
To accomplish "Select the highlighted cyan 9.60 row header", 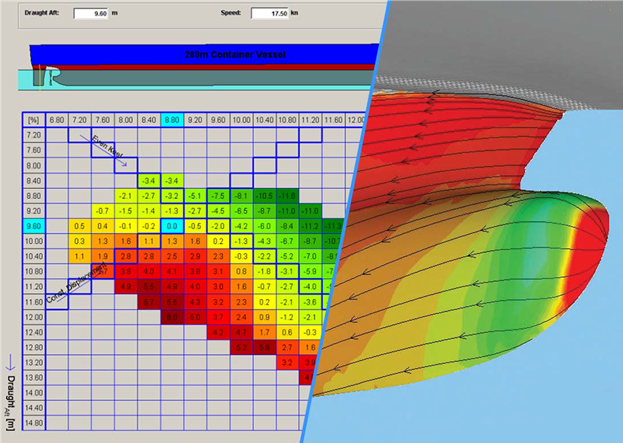I will [33, 226].
